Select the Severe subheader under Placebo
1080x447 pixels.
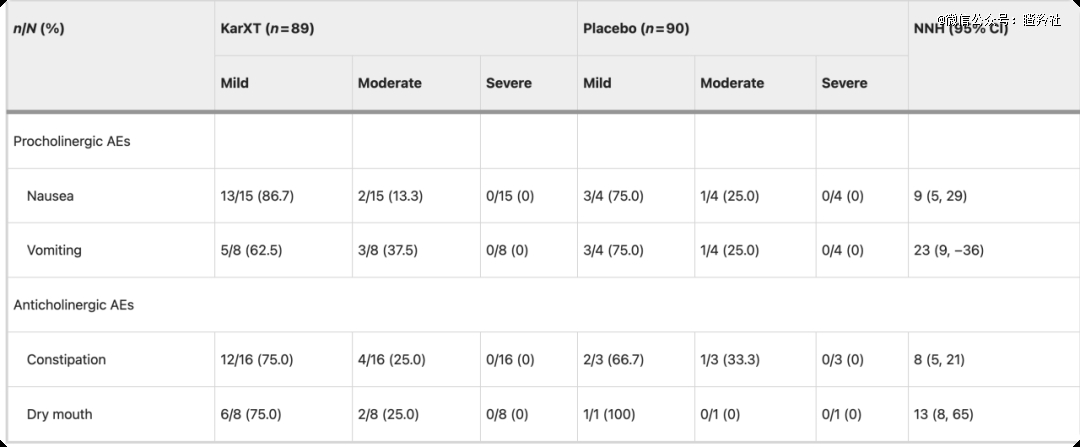pos(844,83)
